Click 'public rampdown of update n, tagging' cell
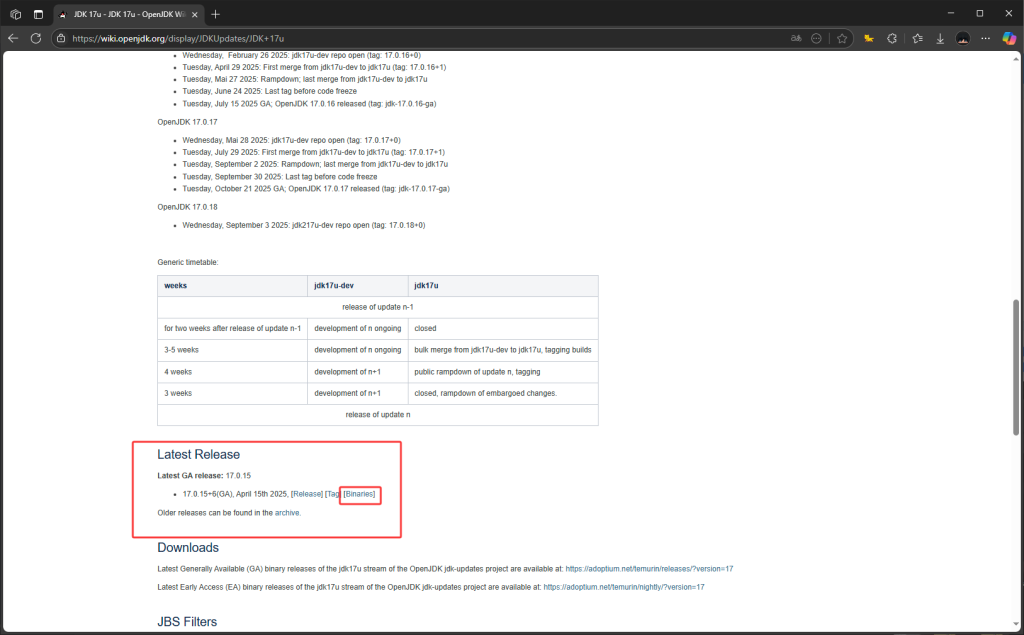Viewport: 1024px width, 635px height. pyautogui.click(x=503, y=372)
